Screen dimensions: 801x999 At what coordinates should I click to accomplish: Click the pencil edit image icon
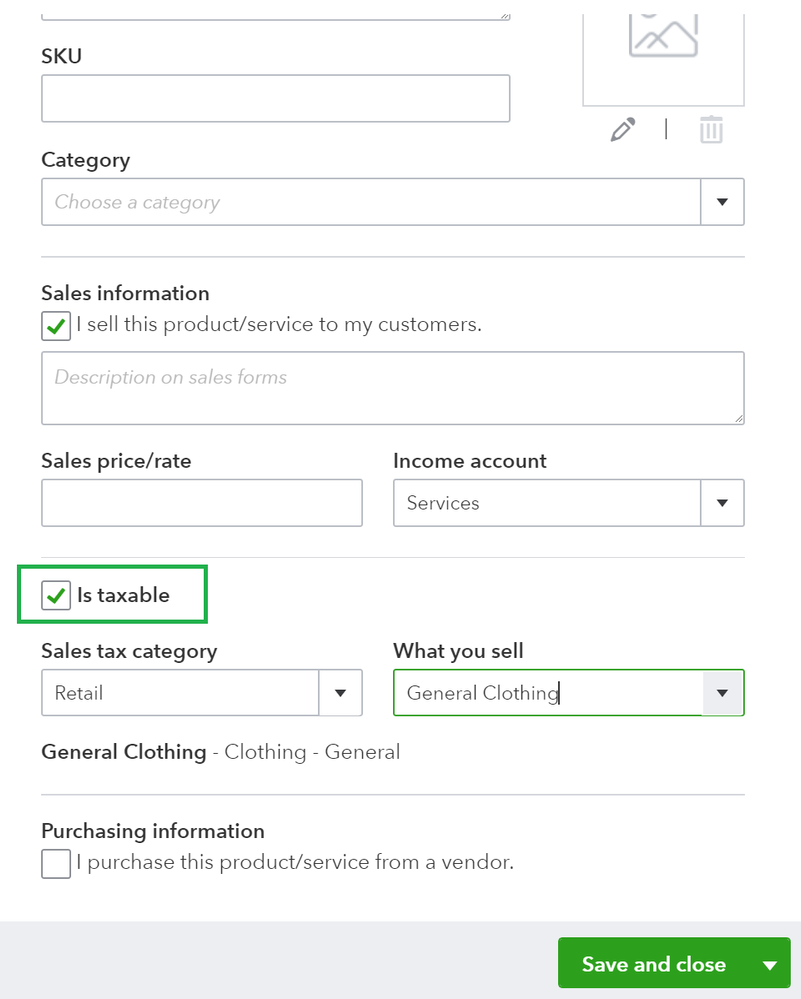point(623,129)
